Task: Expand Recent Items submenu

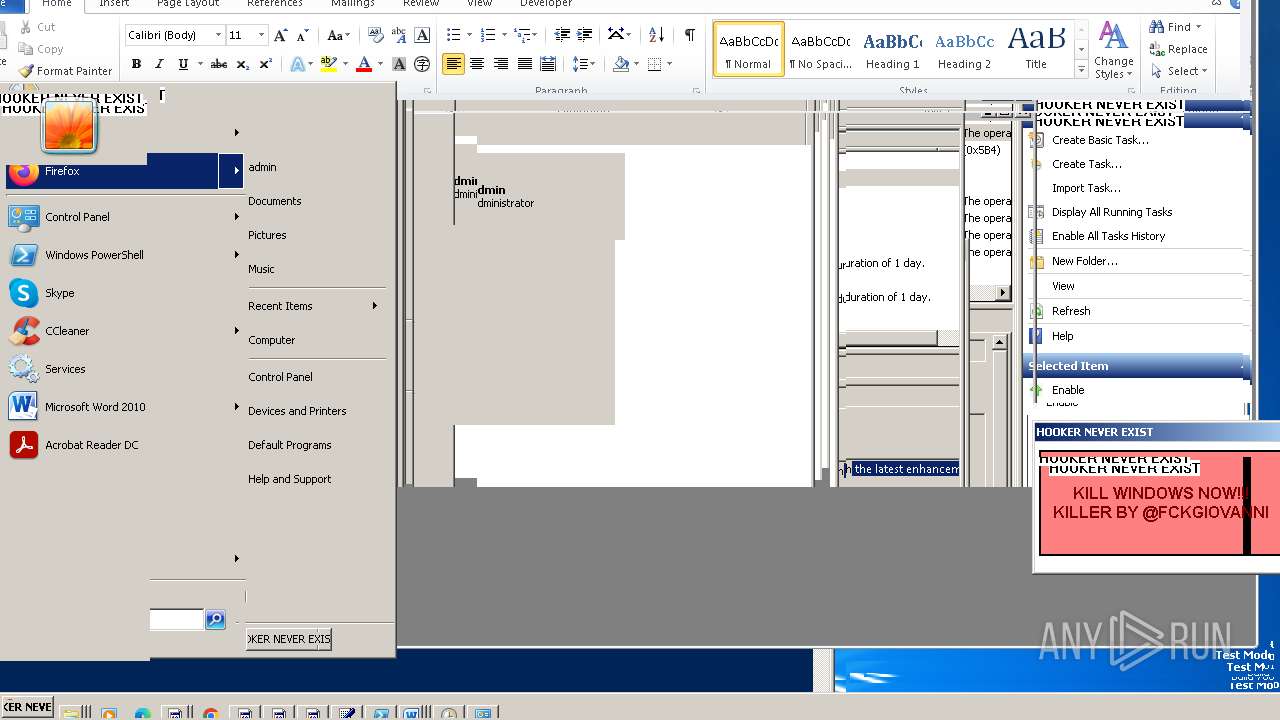Action: pos(317,306)
